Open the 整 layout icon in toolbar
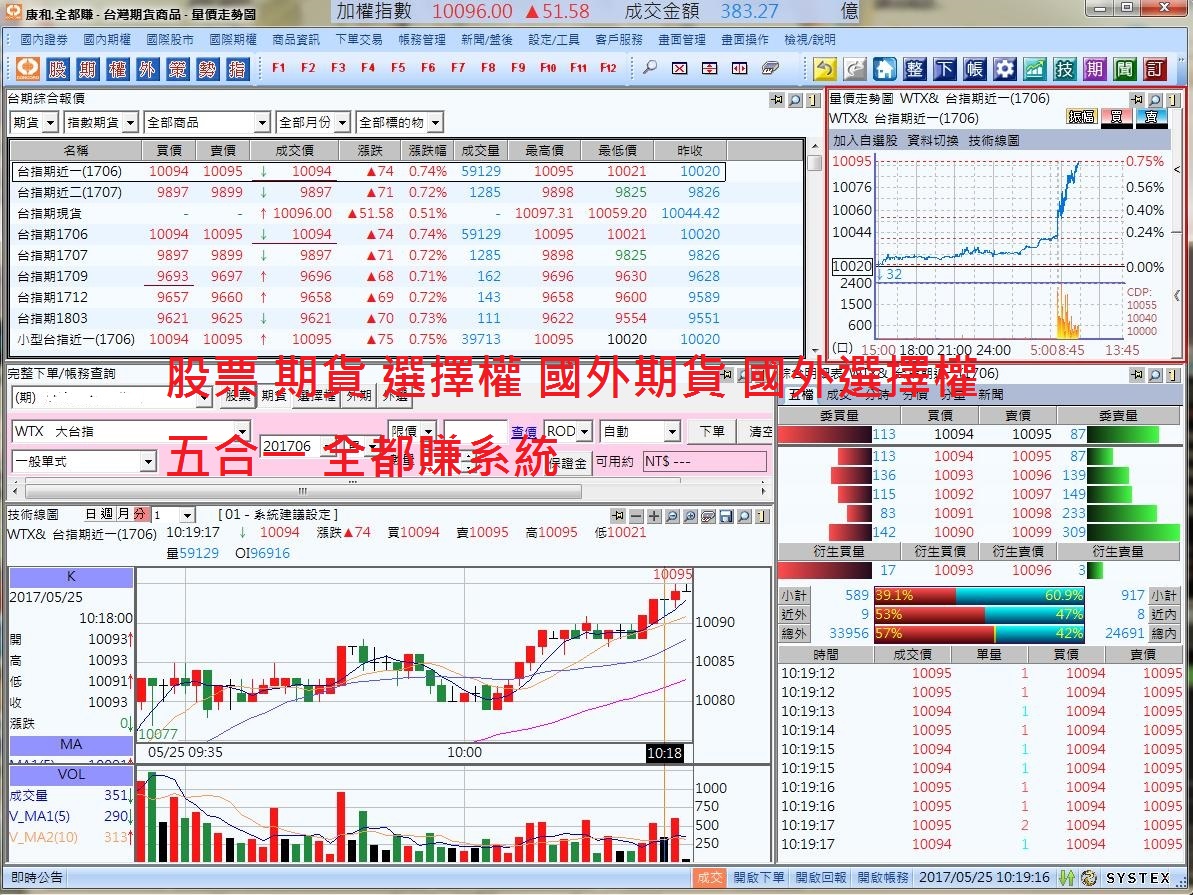 [915, 69]
